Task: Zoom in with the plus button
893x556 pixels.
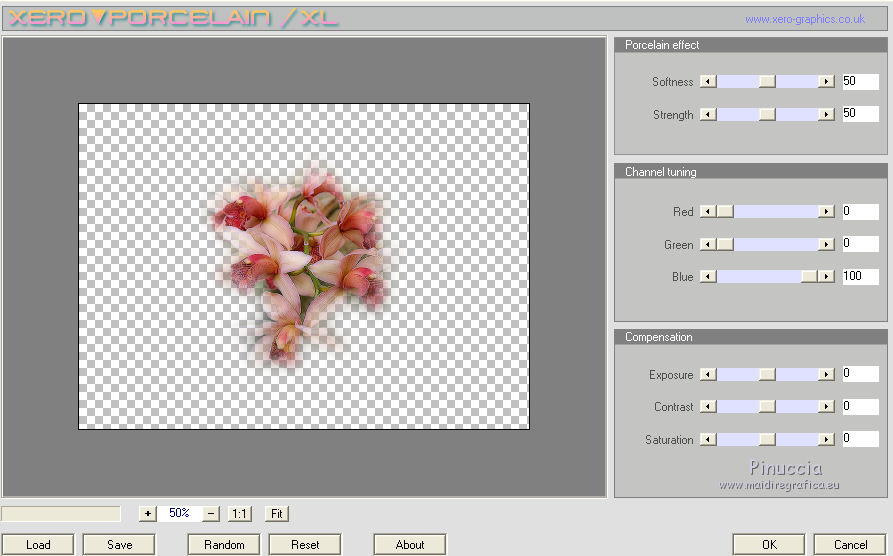Action: point(148,513)
